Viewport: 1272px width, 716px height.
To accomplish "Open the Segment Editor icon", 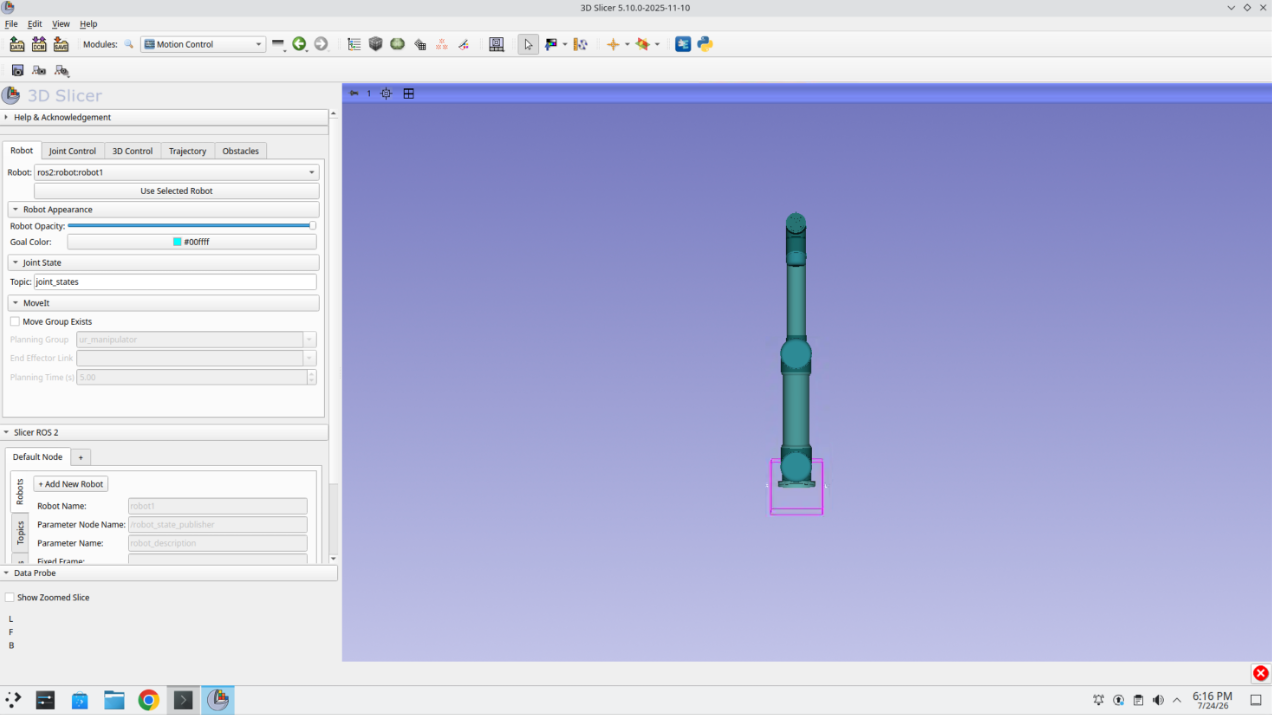I will (x=464, y=44).
